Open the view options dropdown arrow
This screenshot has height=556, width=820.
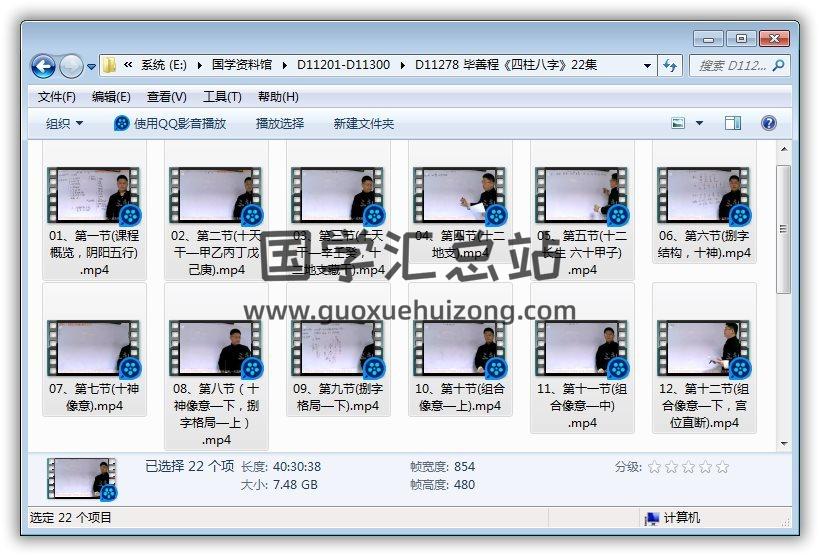tap(699, 123)
